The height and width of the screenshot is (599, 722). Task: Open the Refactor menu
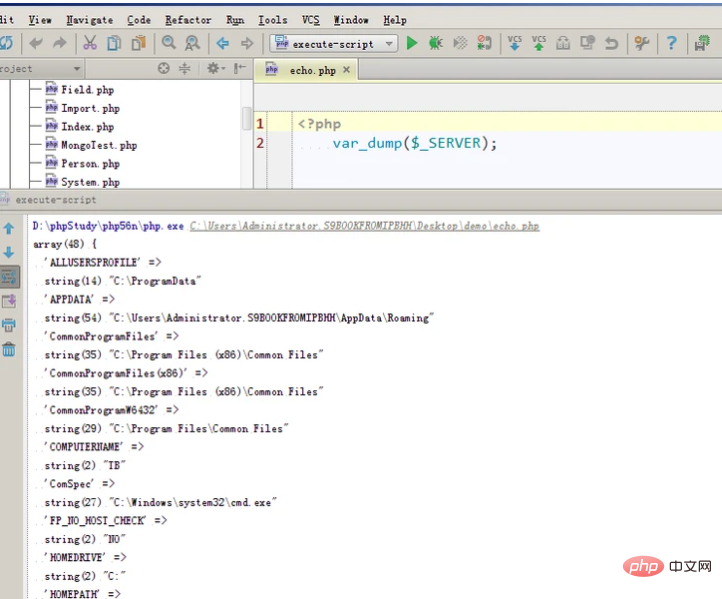(x=188, y=19)
